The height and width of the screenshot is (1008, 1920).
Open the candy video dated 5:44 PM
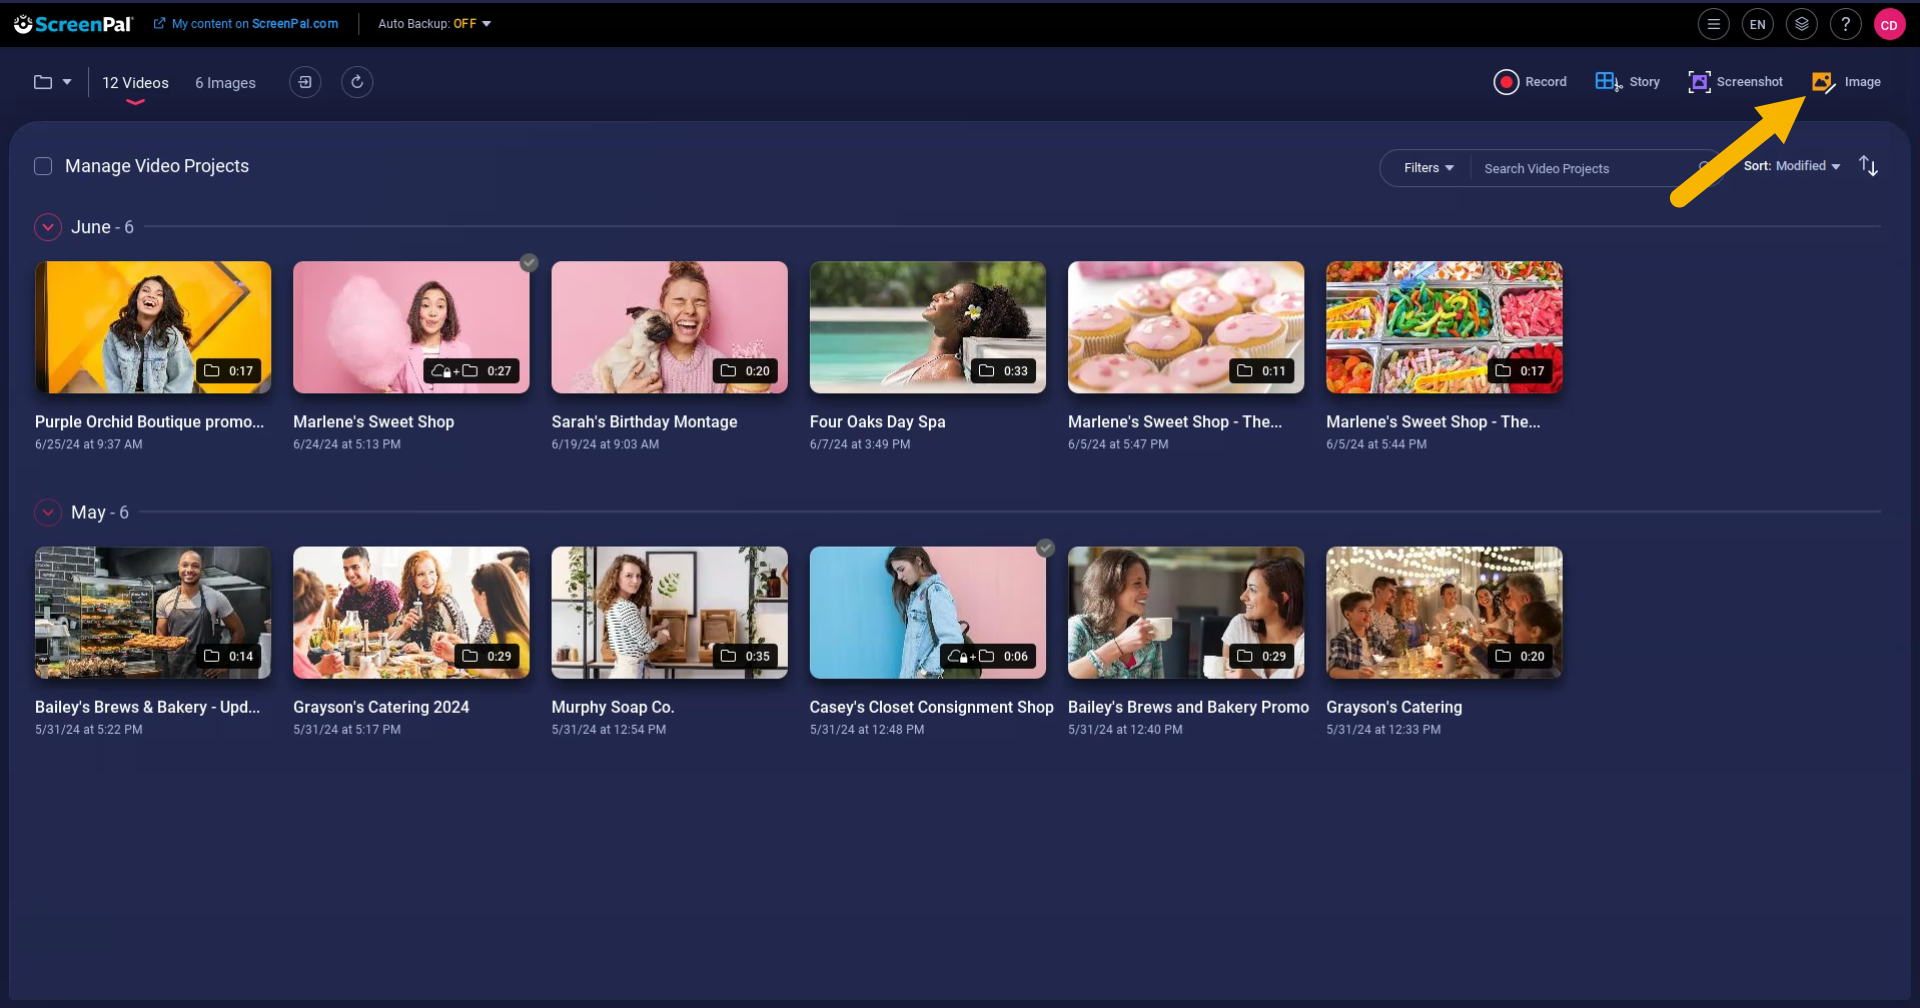(x=1444, y=327)
